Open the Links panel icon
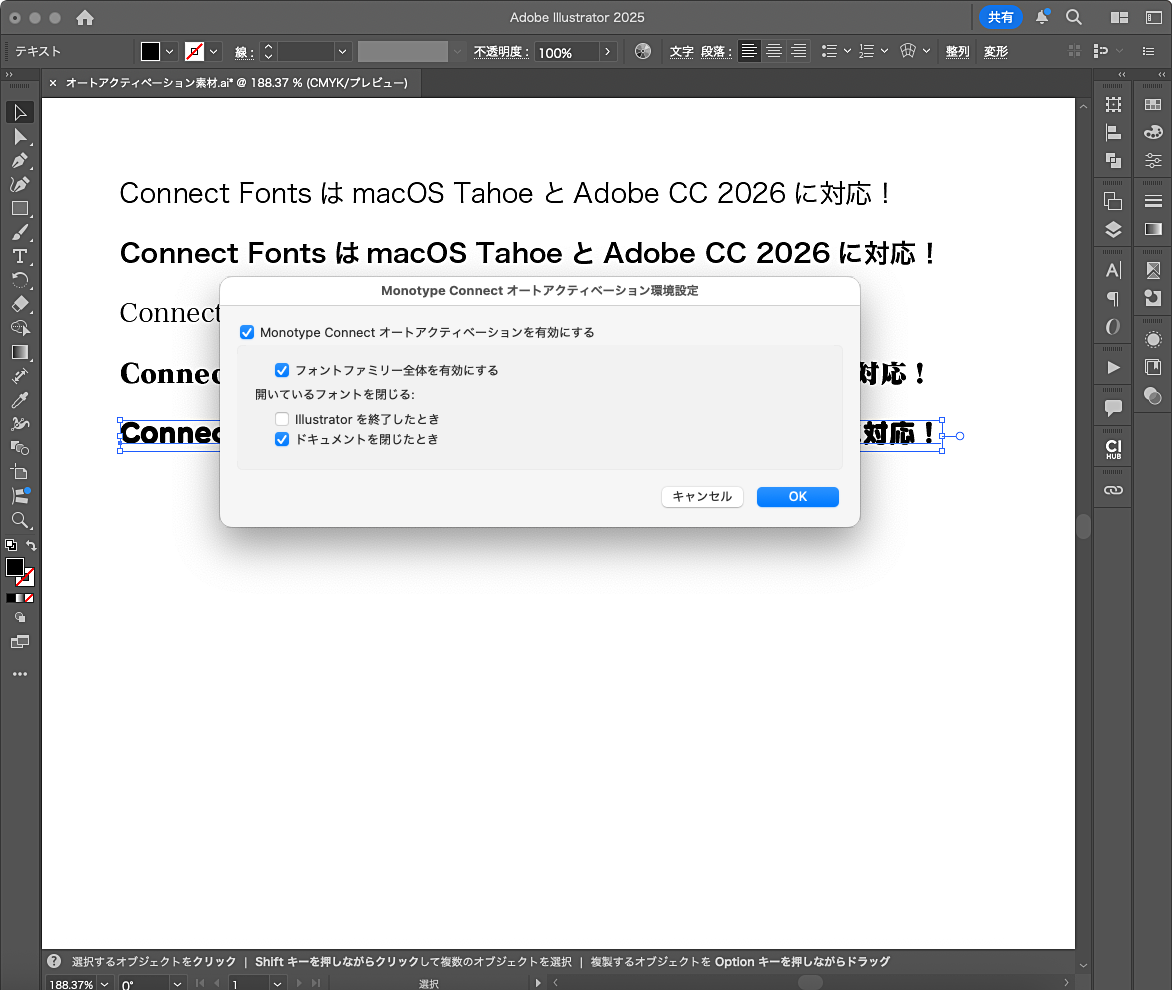This screenshot has height=990, width=1172. click(1113, 490)
